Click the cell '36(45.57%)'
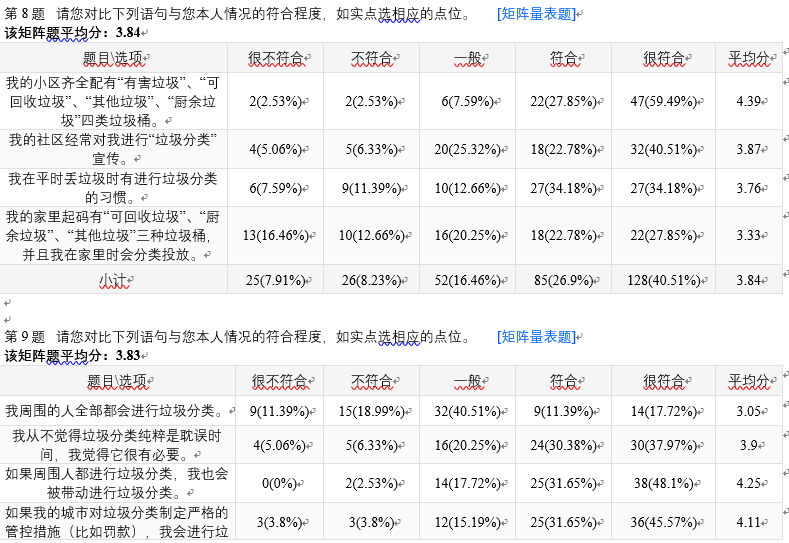The height and width of the screenshot is (543, 789). click(663, 523)
